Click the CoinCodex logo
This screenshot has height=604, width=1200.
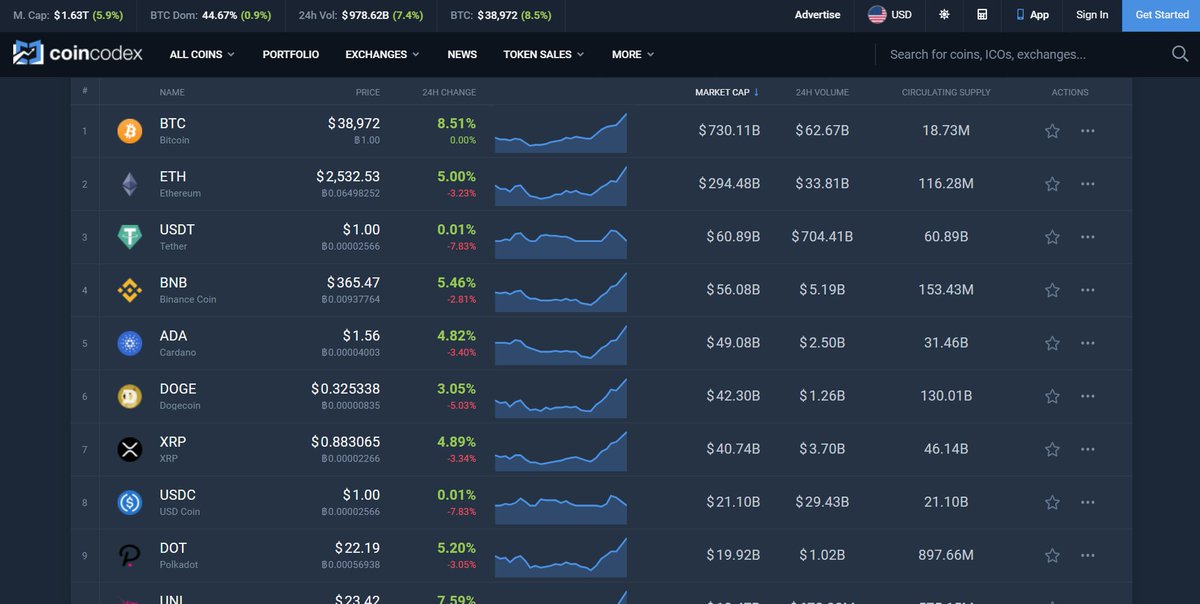(x=78, y=54)
